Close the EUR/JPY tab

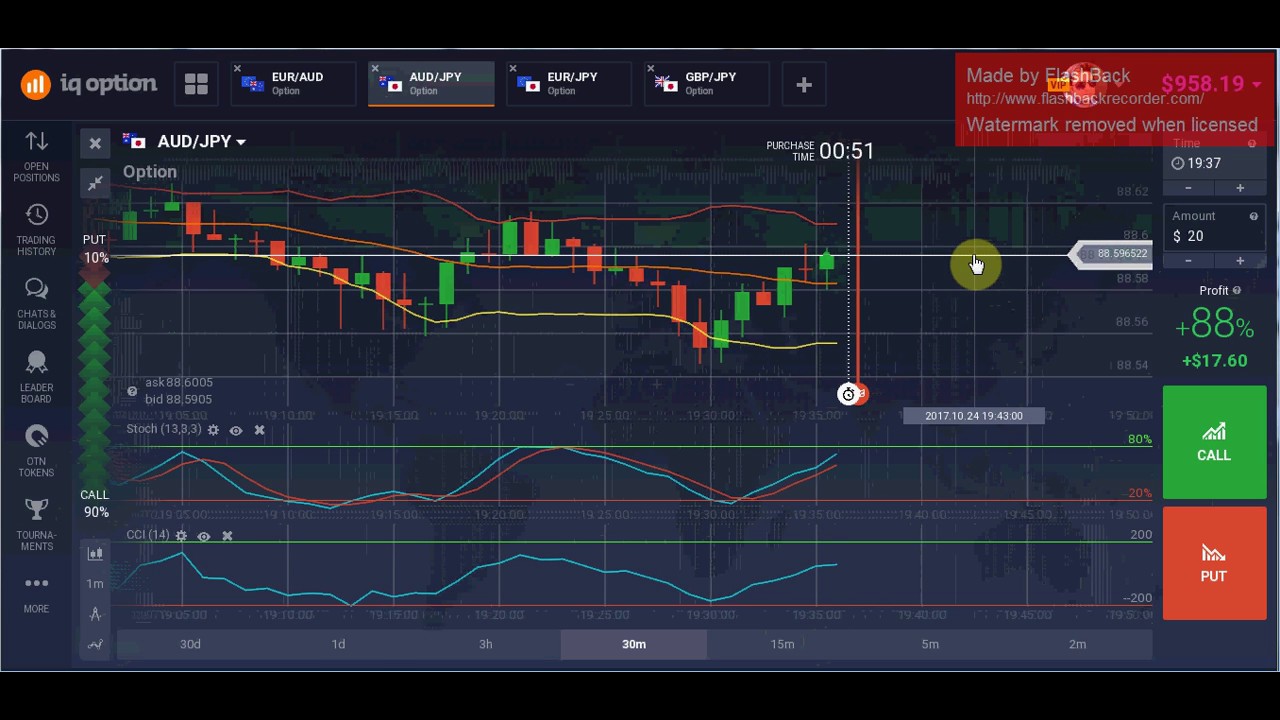point(513,69)
